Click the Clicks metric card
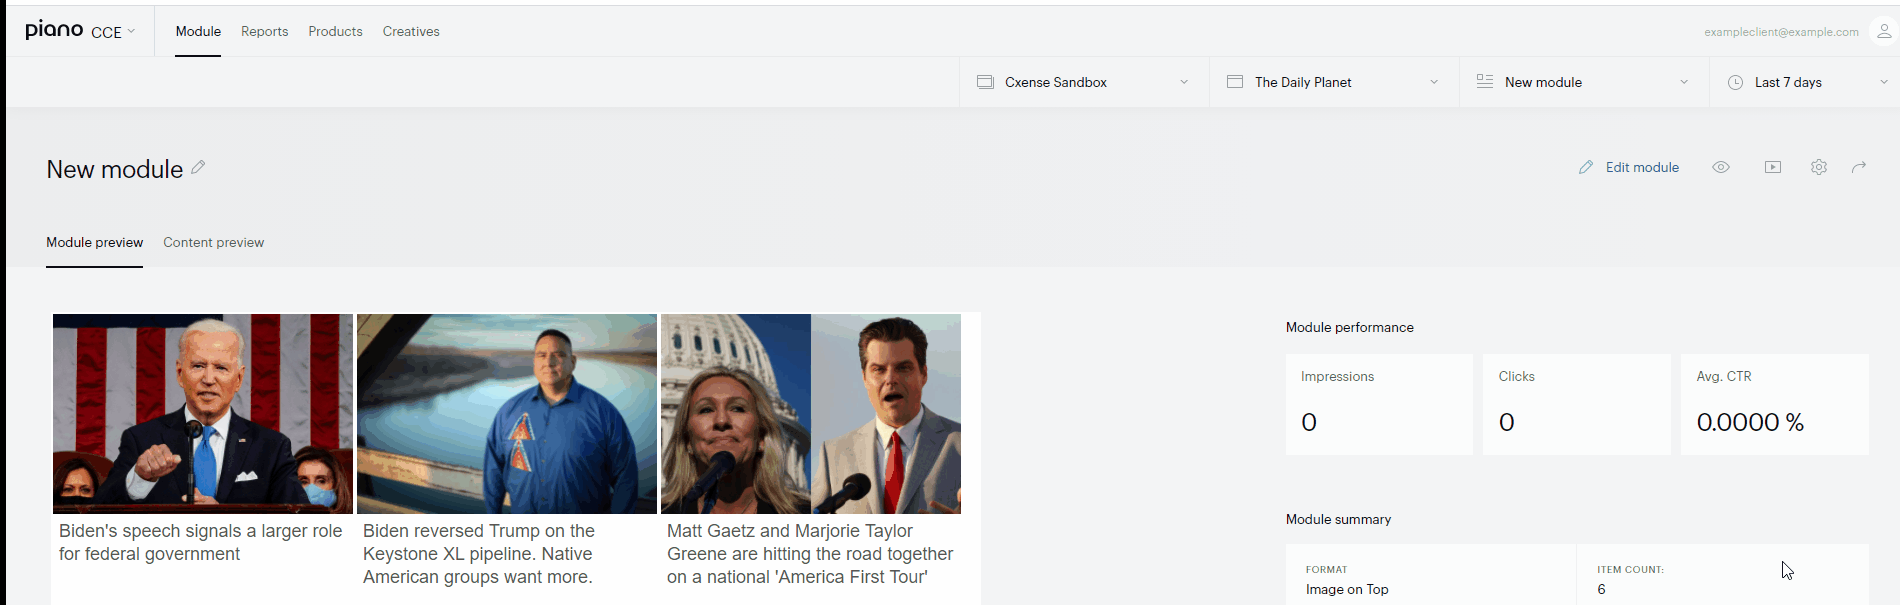Screen dimensions: 1900x605 [1576, 404]
